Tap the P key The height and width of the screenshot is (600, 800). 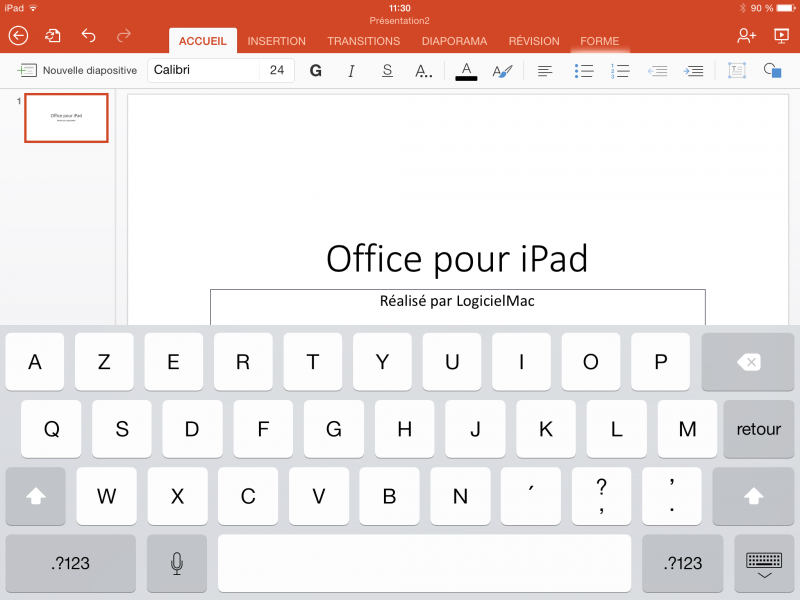[x=661, y=362]
